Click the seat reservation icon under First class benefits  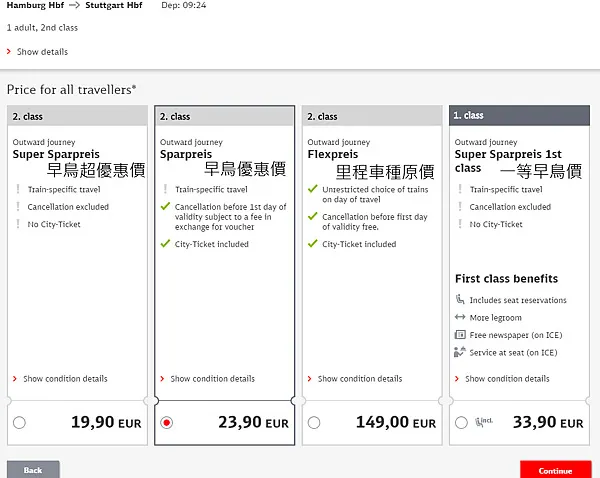460,299
